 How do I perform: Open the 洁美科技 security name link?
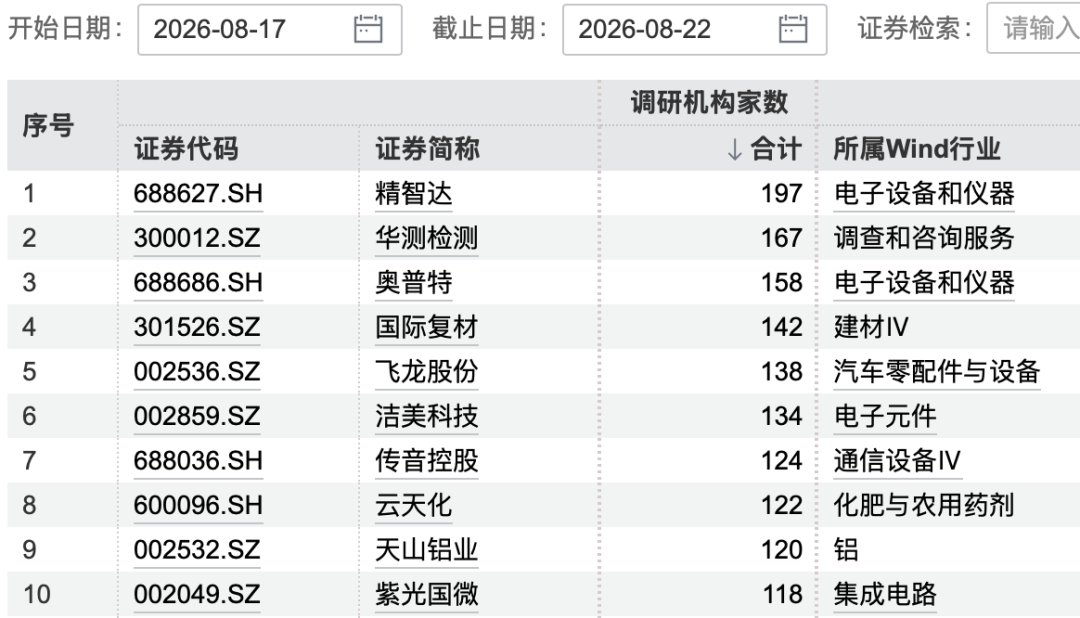(426, 416)
